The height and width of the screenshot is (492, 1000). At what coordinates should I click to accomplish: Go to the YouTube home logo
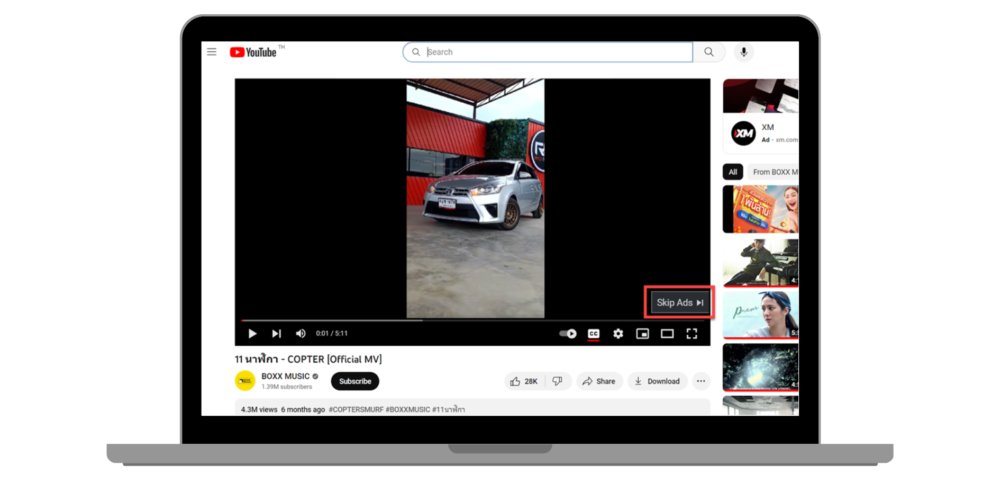[253, 52]
